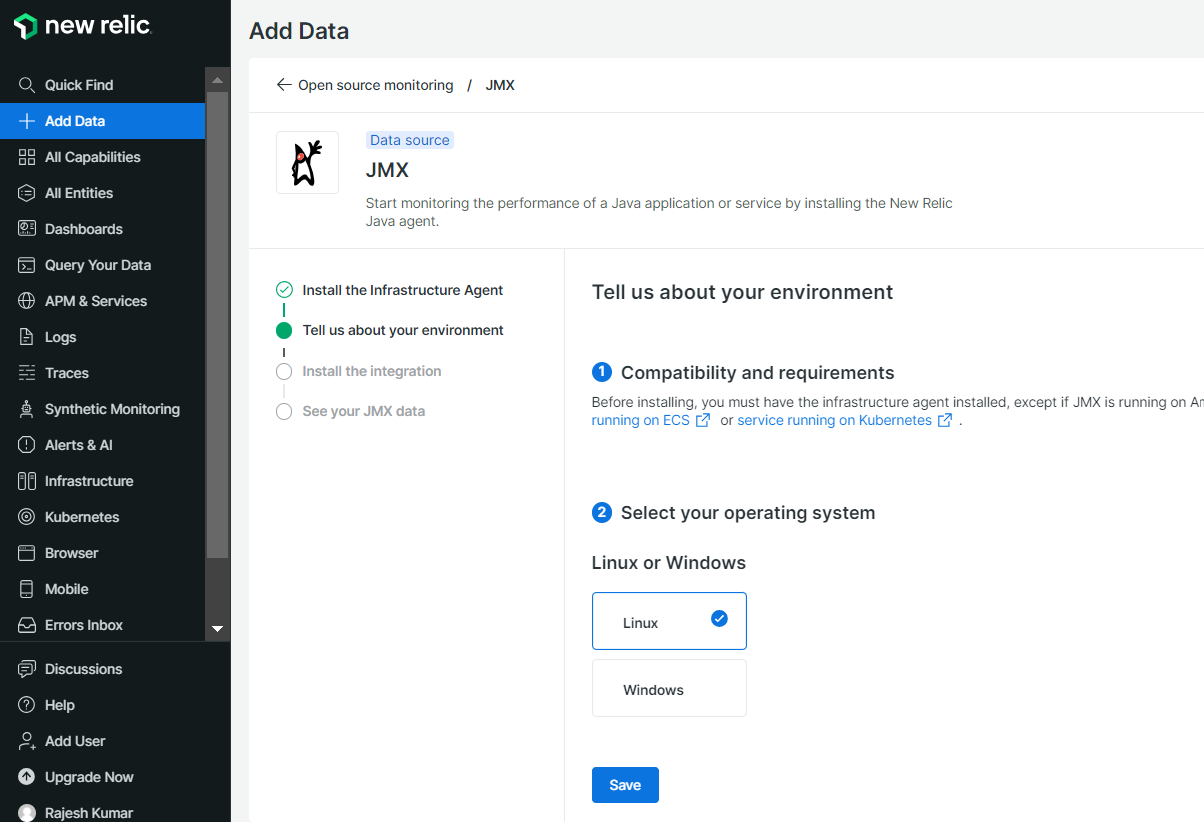The width and height of the screenshot is (1204, 822).
Task: Choose the Windows operating system option
Action: tap(669, 688)
